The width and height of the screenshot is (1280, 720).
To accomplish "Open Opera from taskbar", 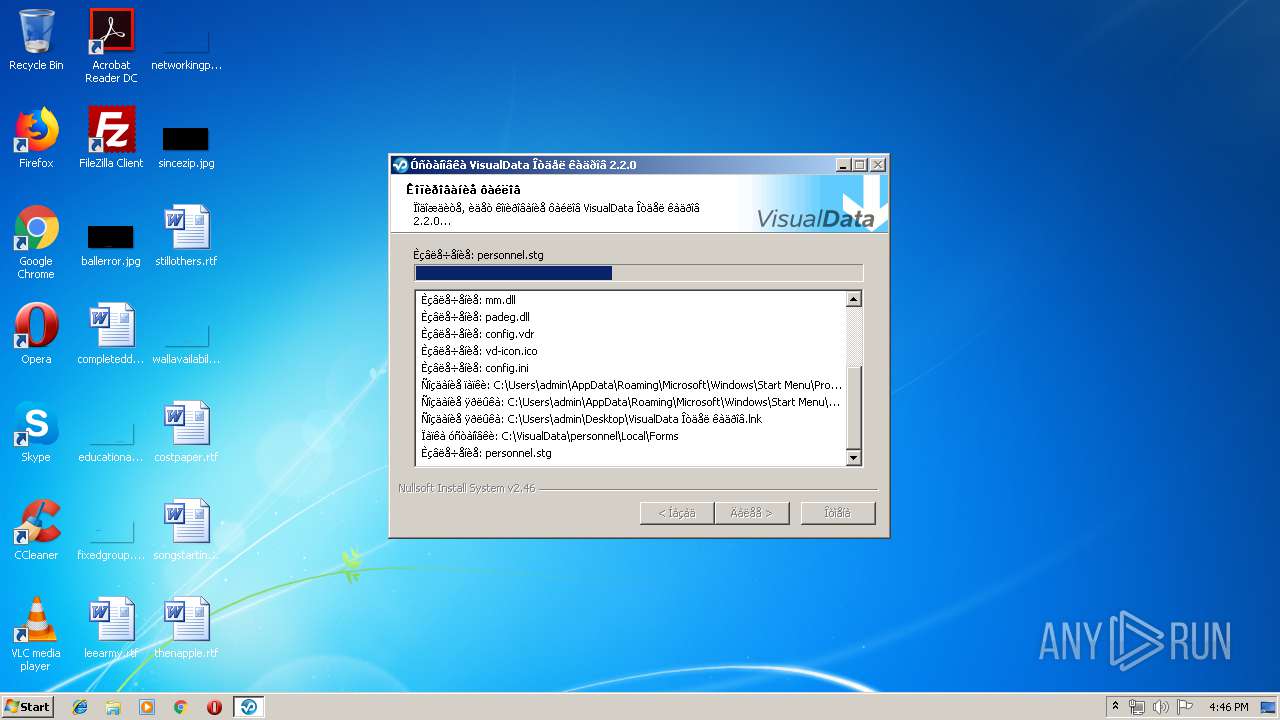I will click(x=214, y=707).
